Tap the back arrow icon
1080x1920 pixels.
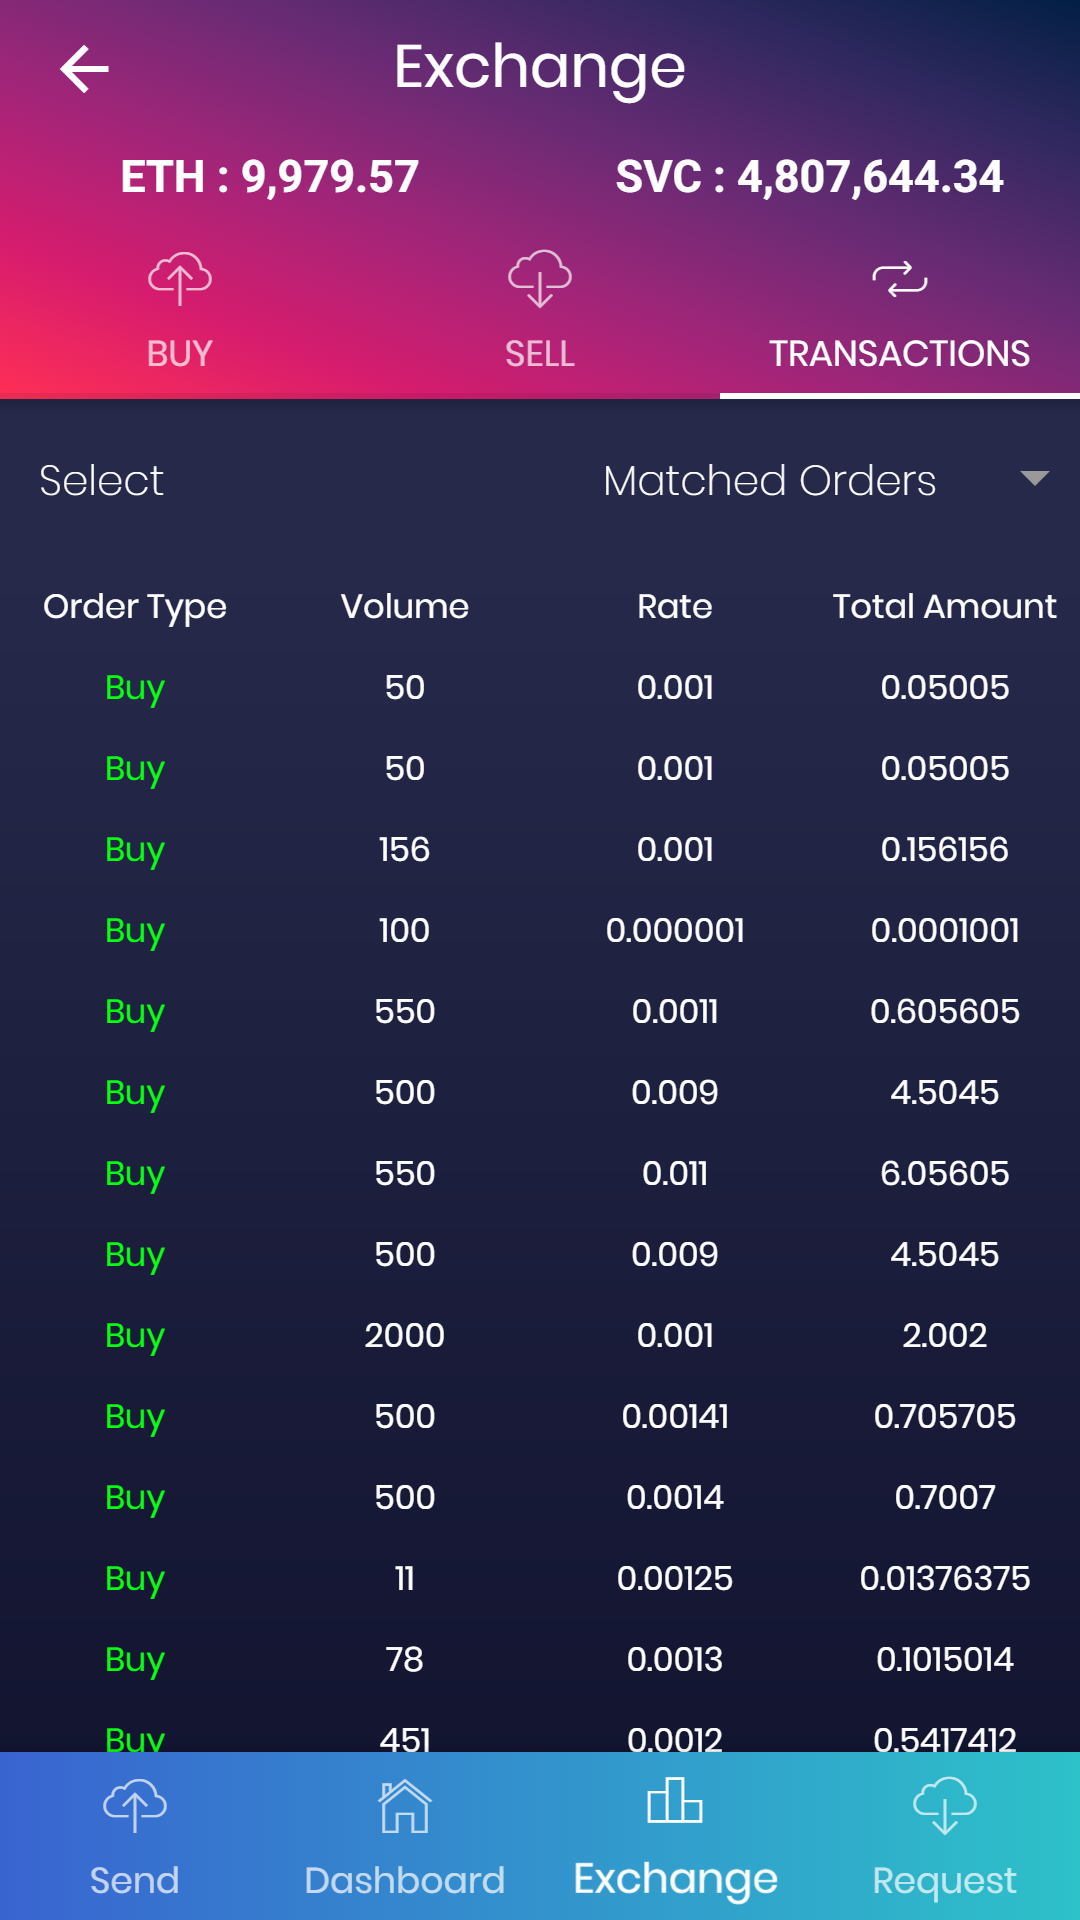click(x=85, y=69)
